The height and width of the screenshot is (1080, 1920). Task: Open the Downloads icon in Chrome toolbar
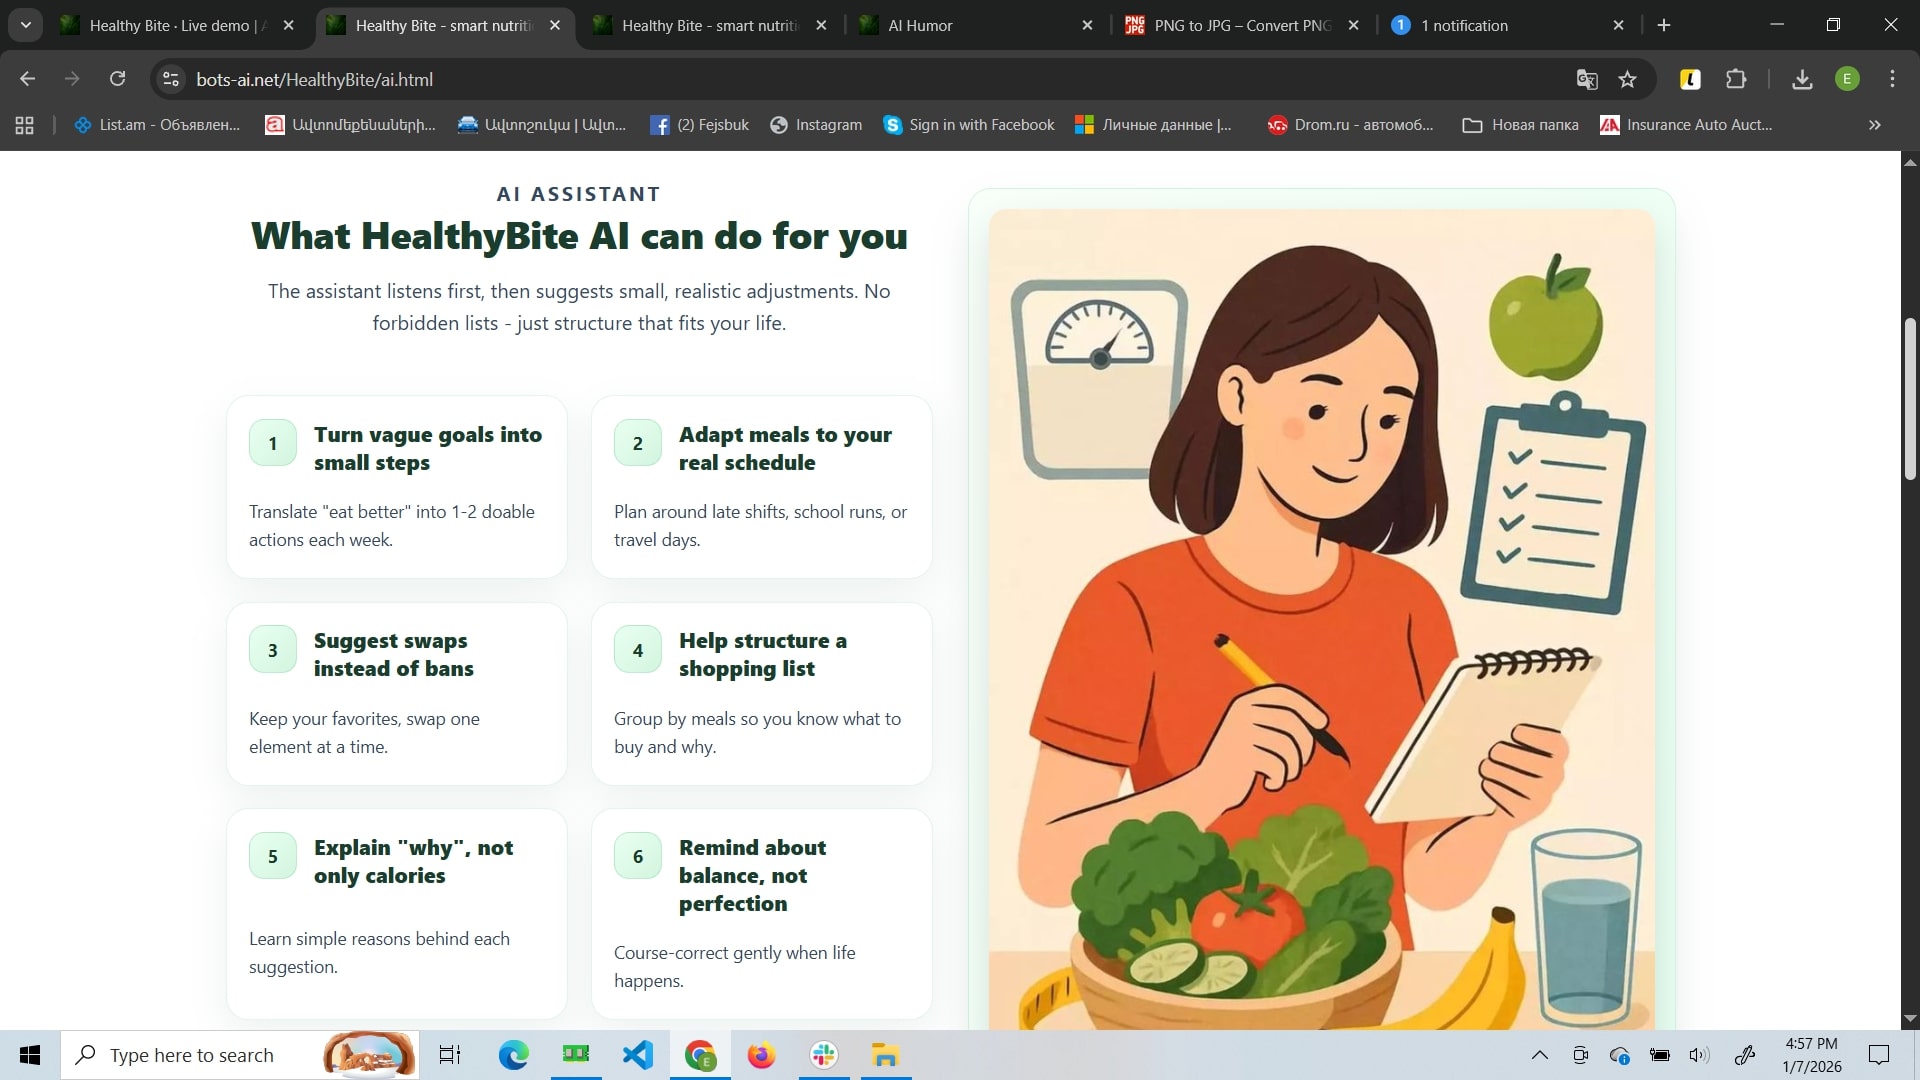(1802, 80)
